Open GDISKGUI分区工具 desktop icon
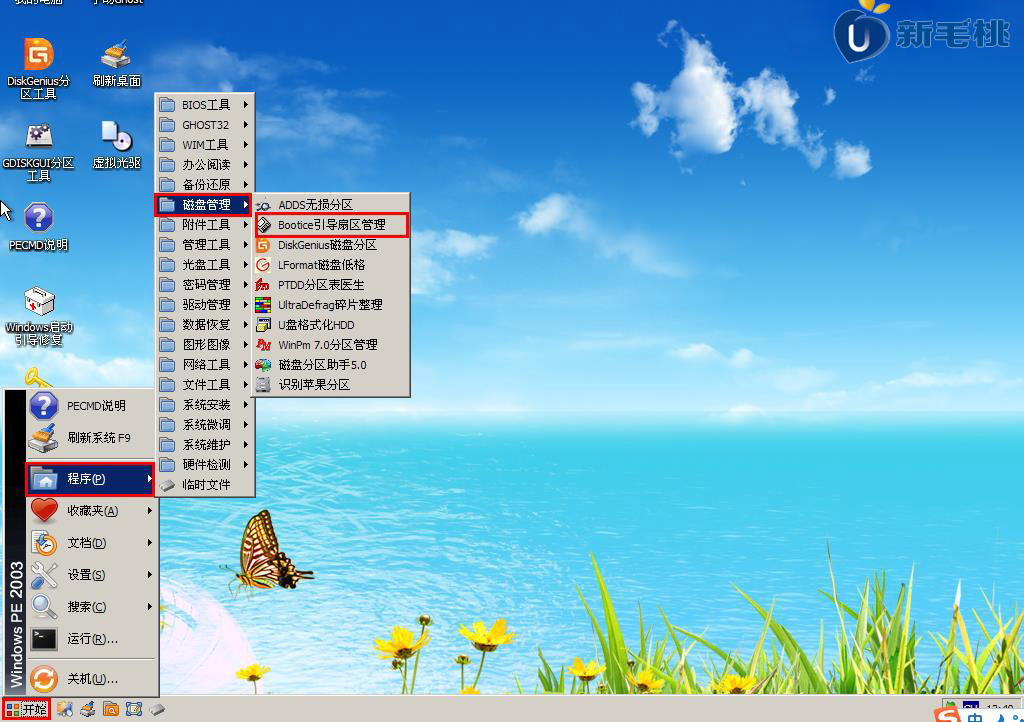The image size is (1024, 722). 39,151
